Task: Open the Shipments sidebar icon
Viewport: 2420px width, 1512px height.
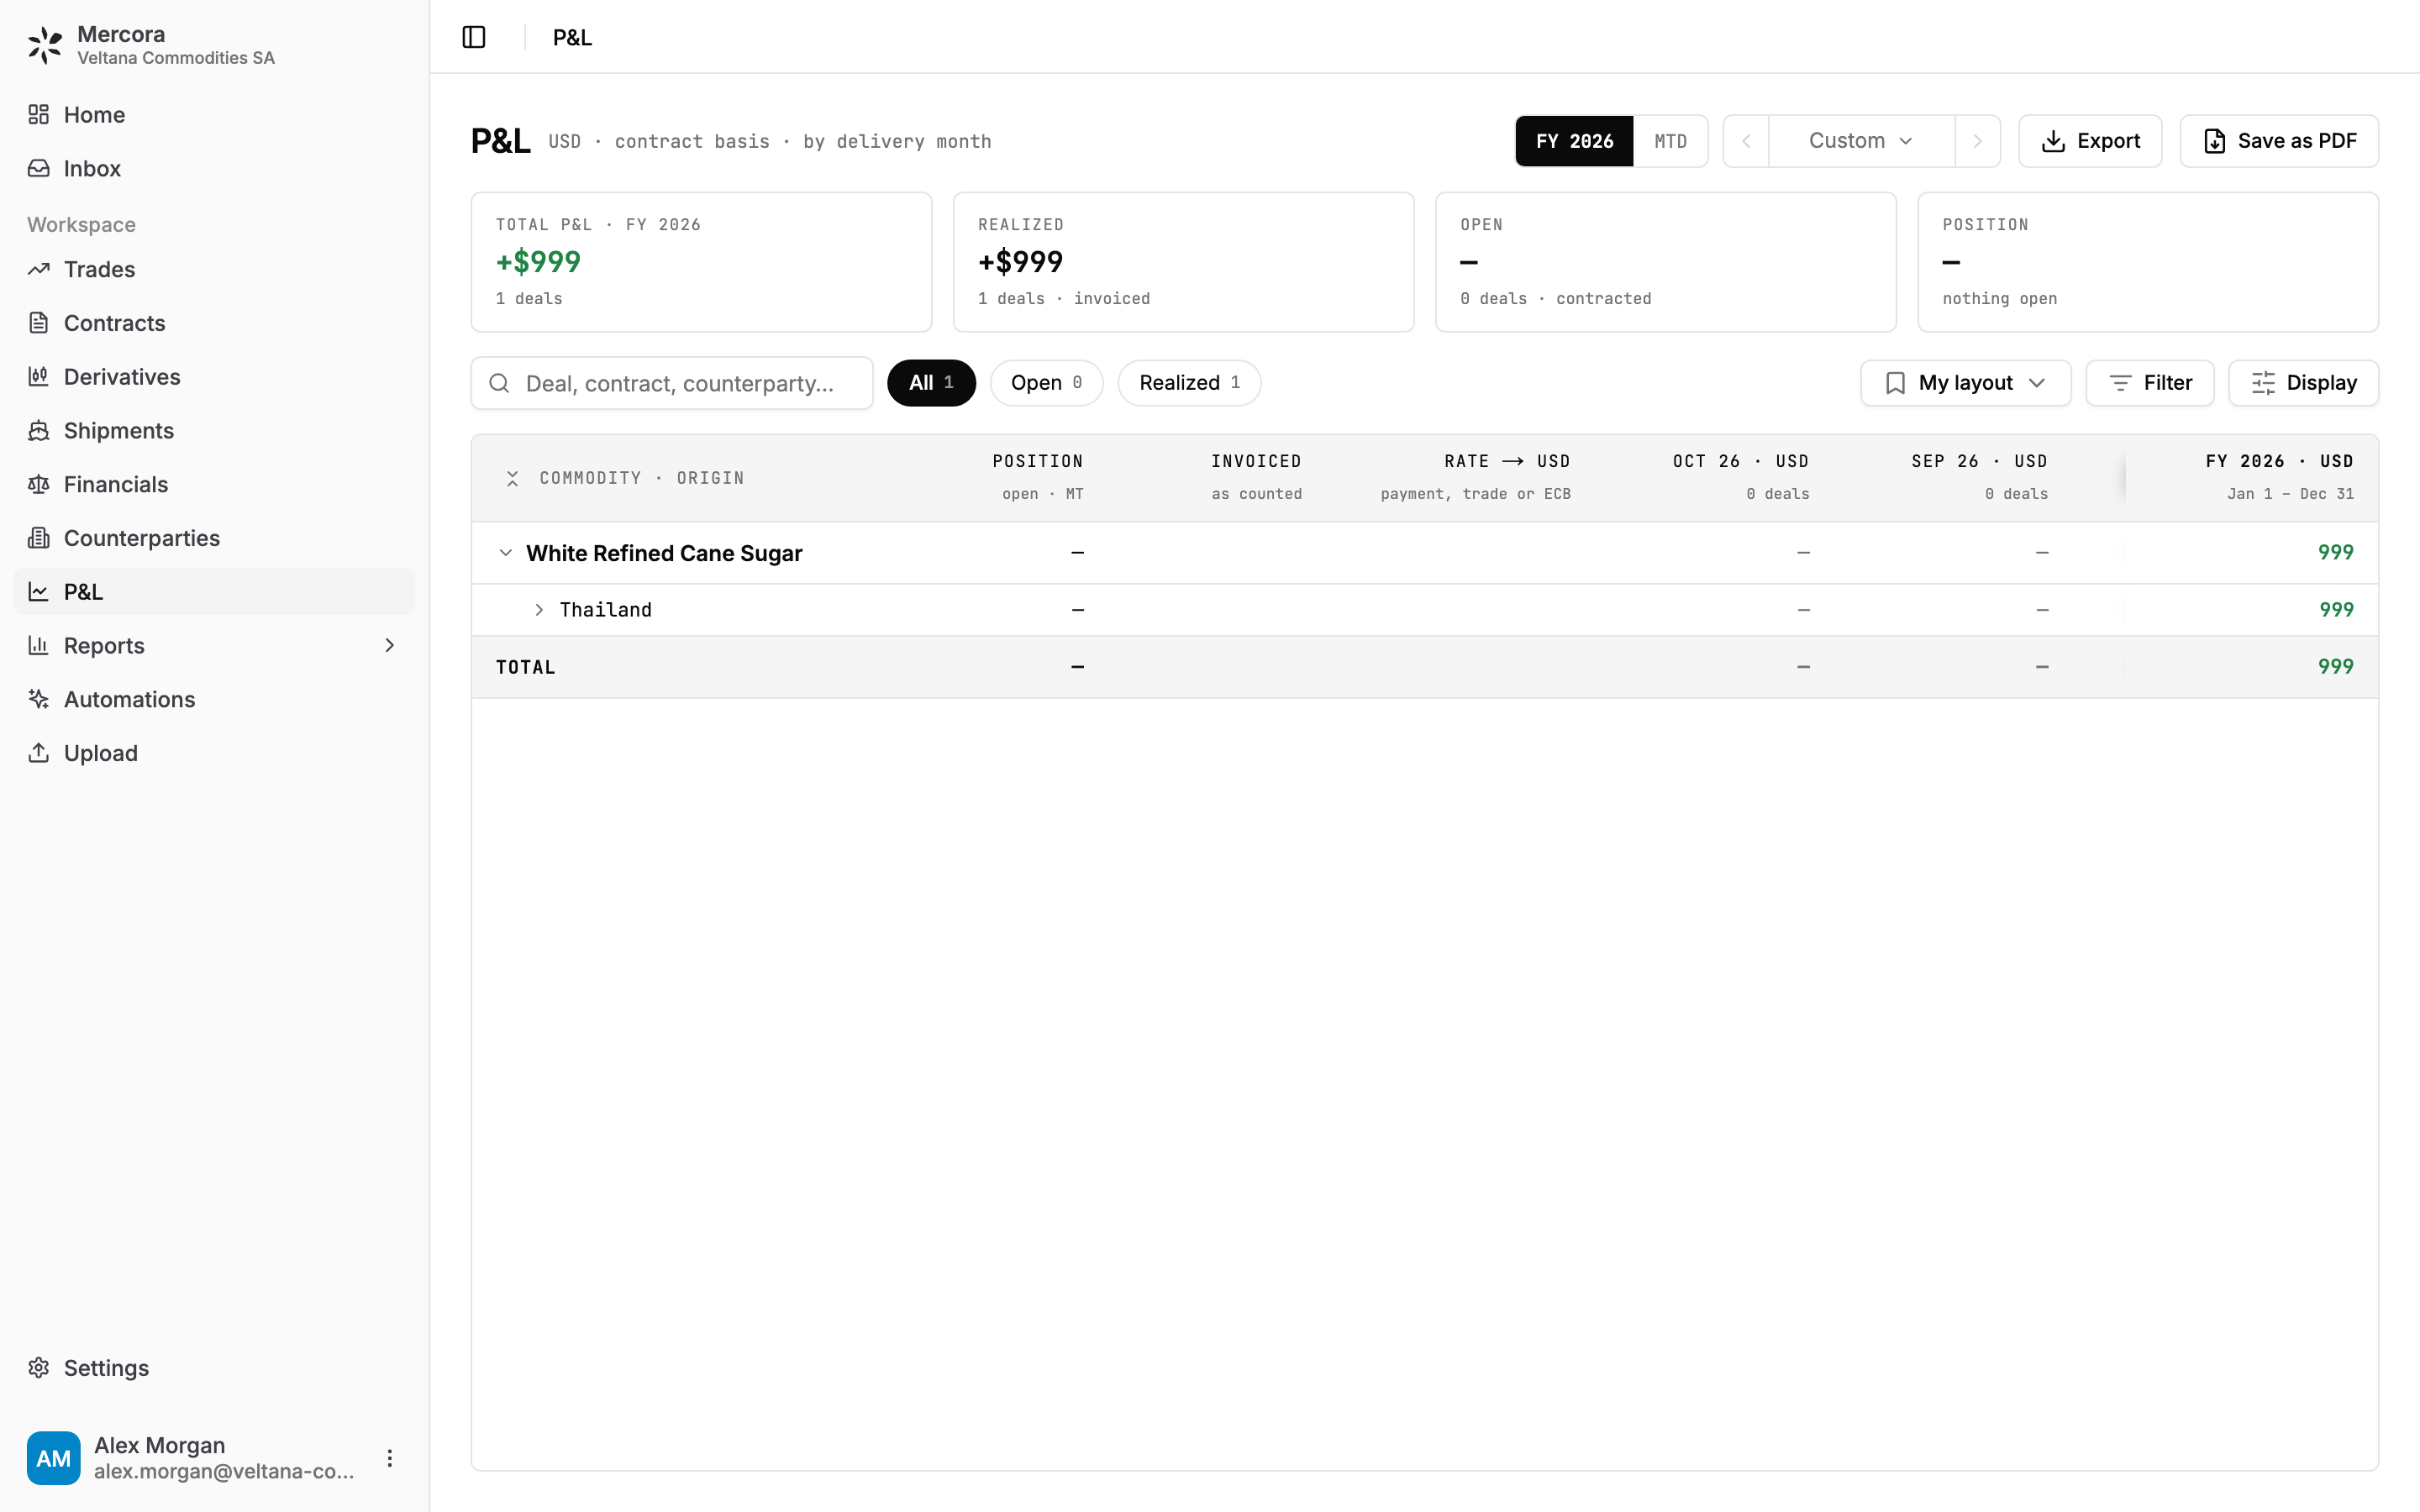Action: (x=38, y=430)
